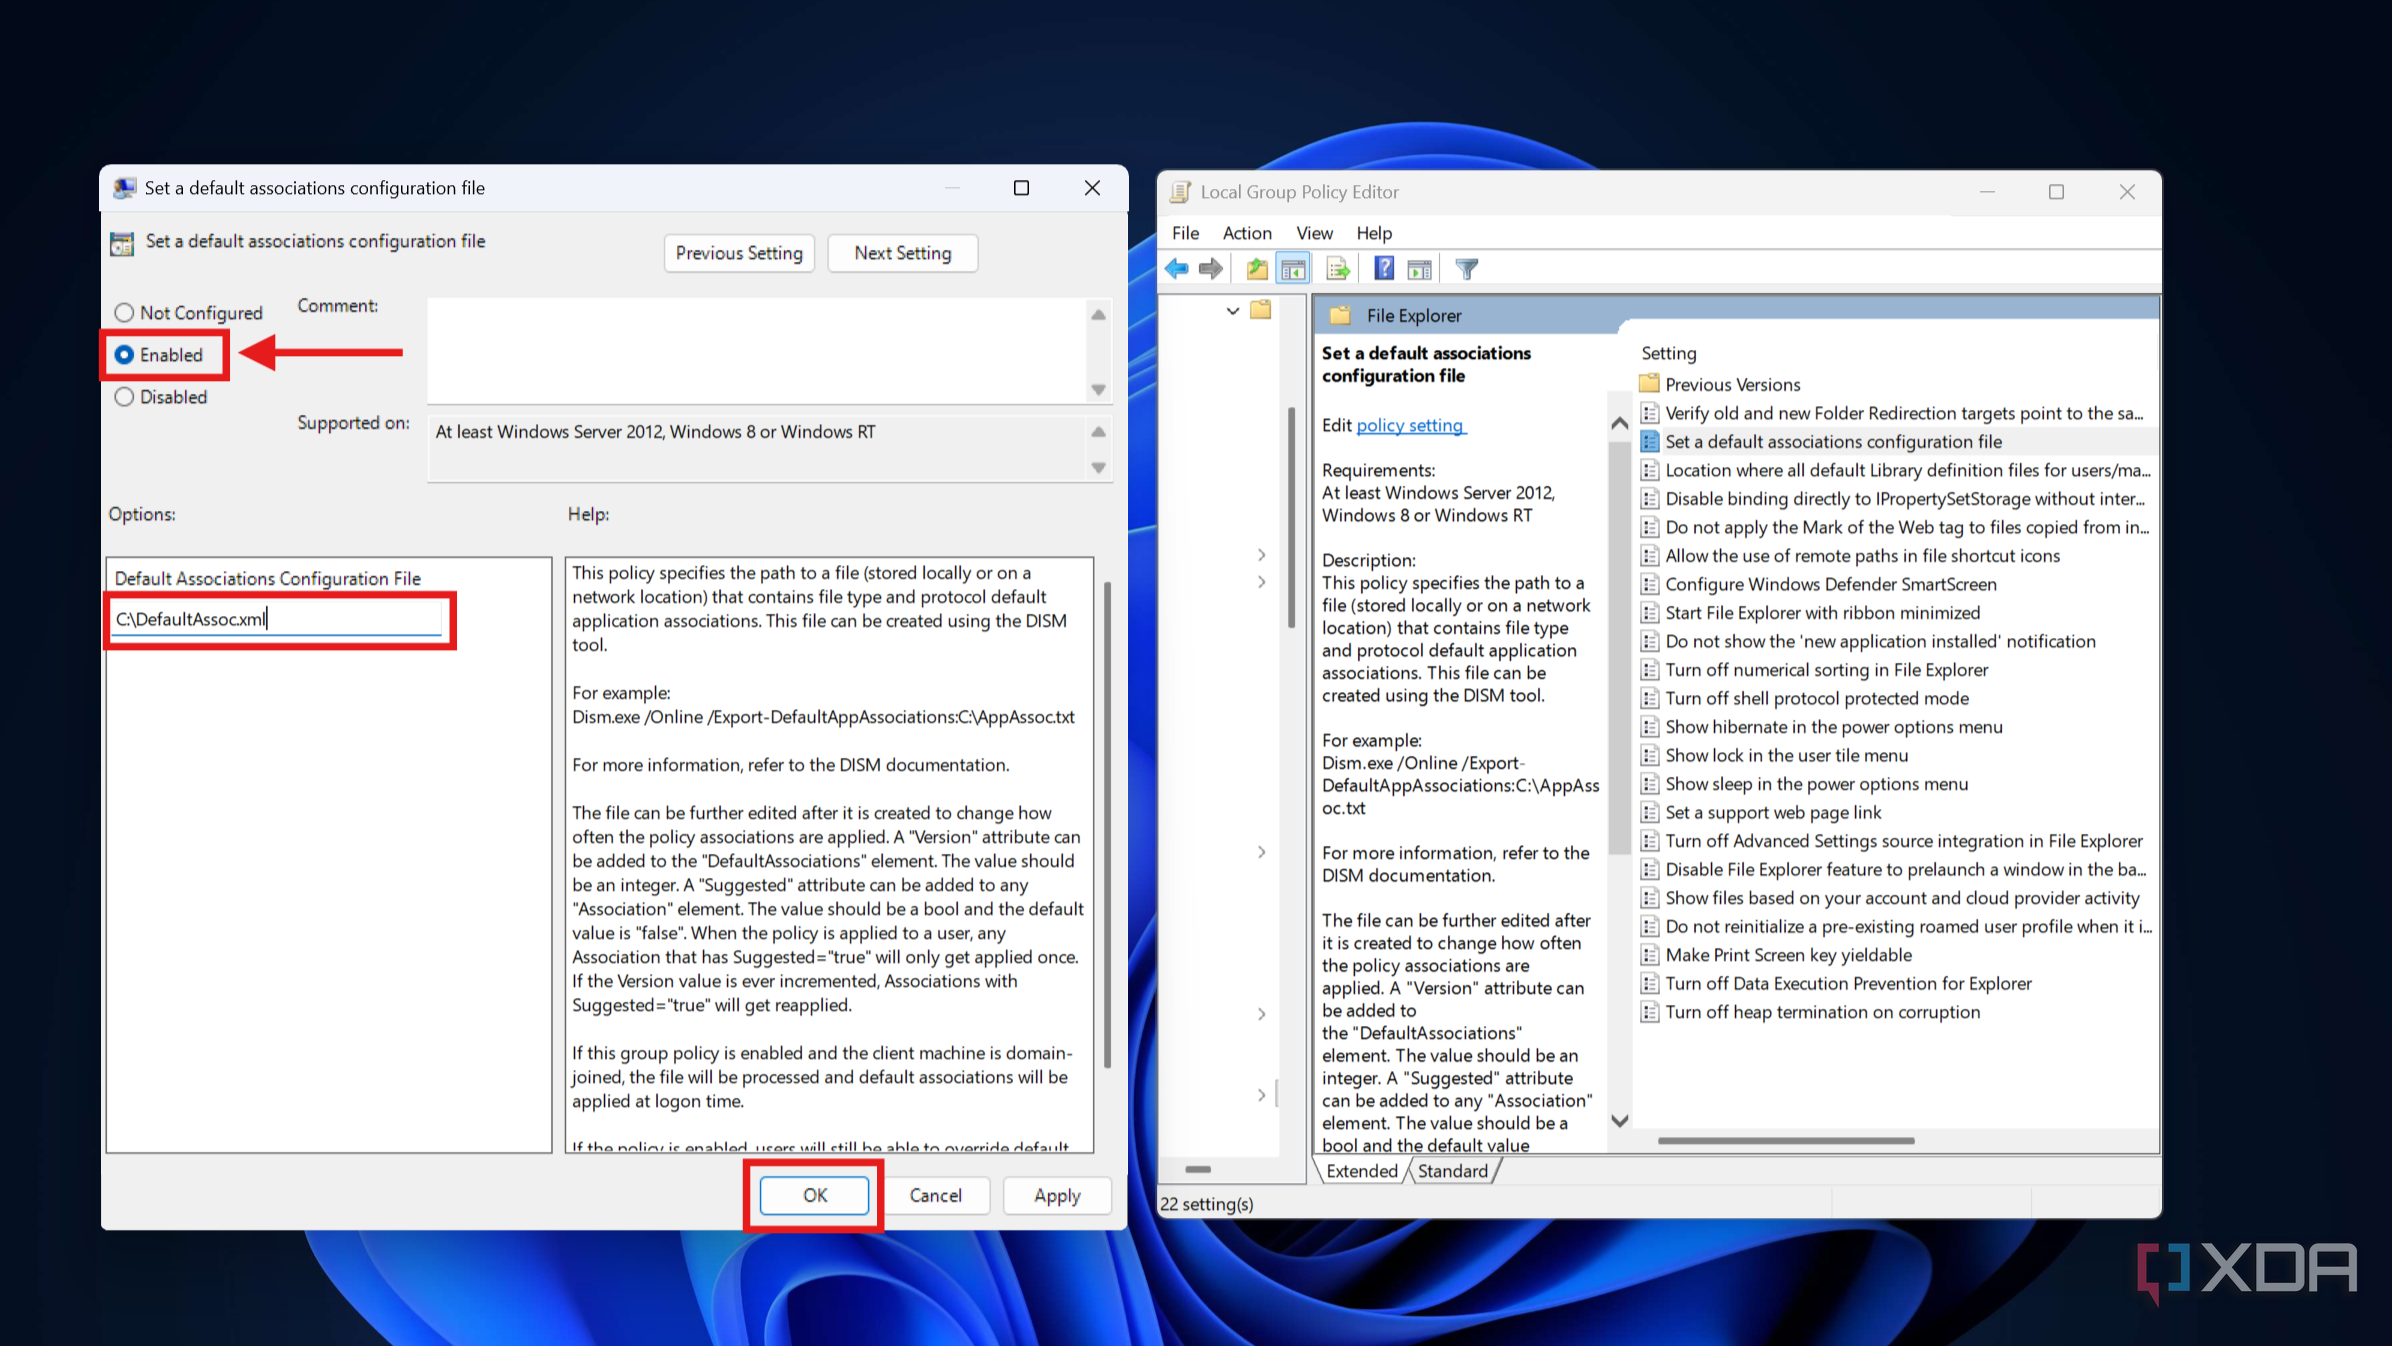
Task: Click the 'Supported on' box scroll-up arrow
Action: pos(1099,432)
